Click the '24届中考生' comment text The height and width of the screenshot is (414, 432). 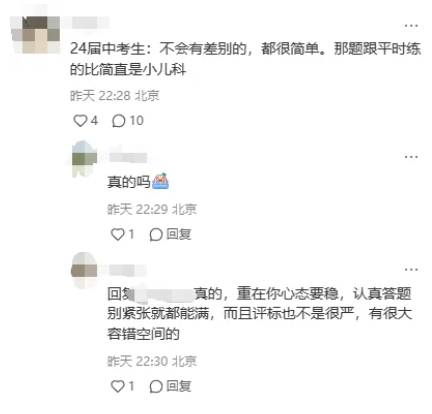point(245,59)
